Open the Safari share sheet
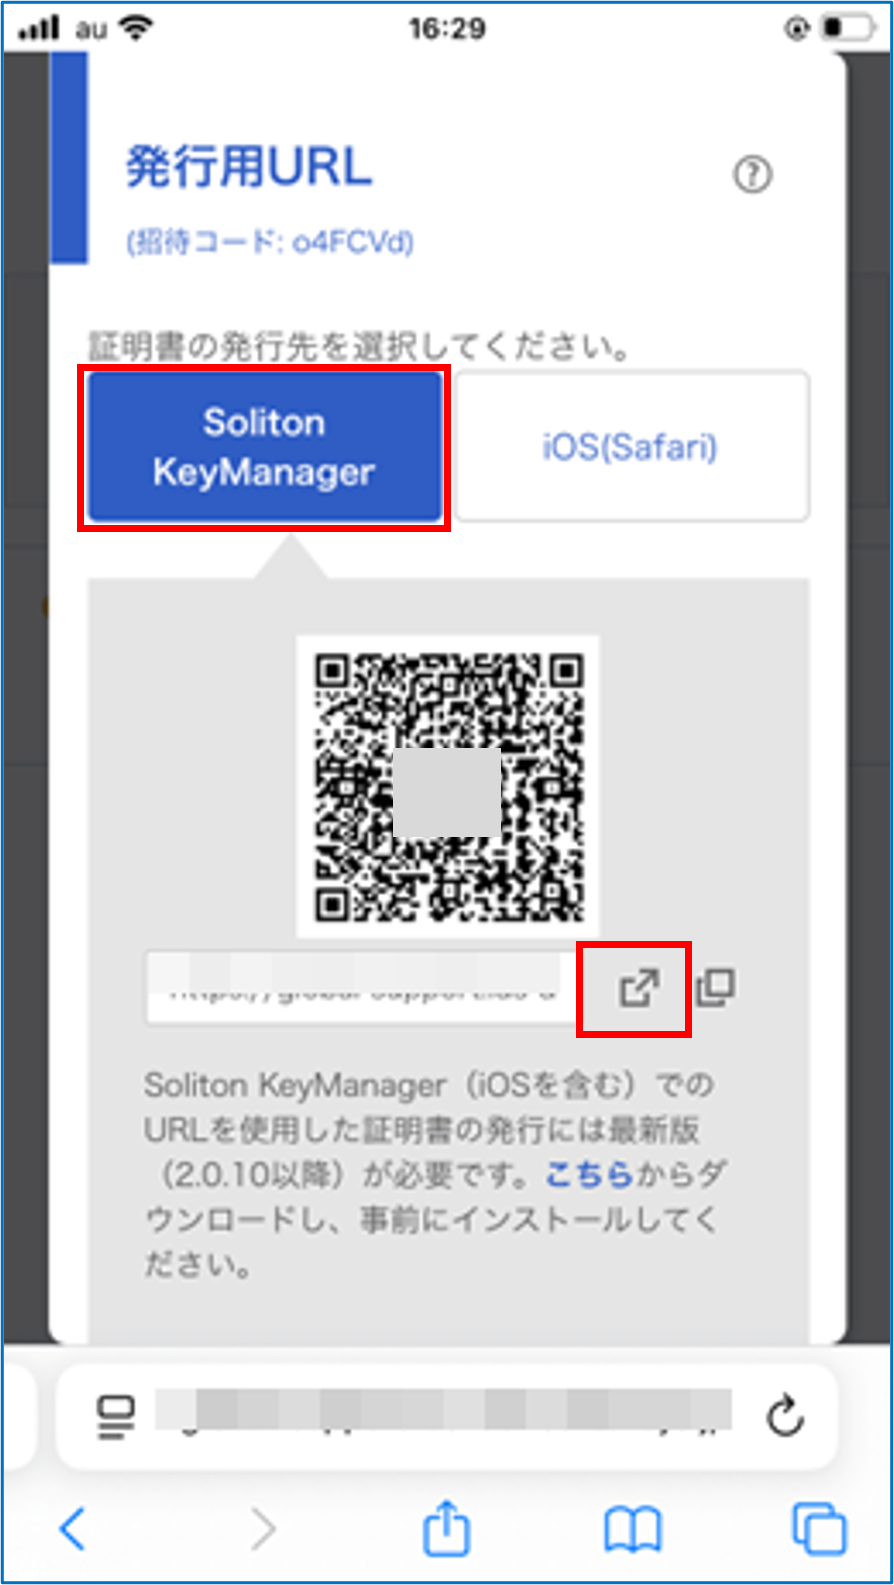894x1585 pixels. [x=446, y=1529]
